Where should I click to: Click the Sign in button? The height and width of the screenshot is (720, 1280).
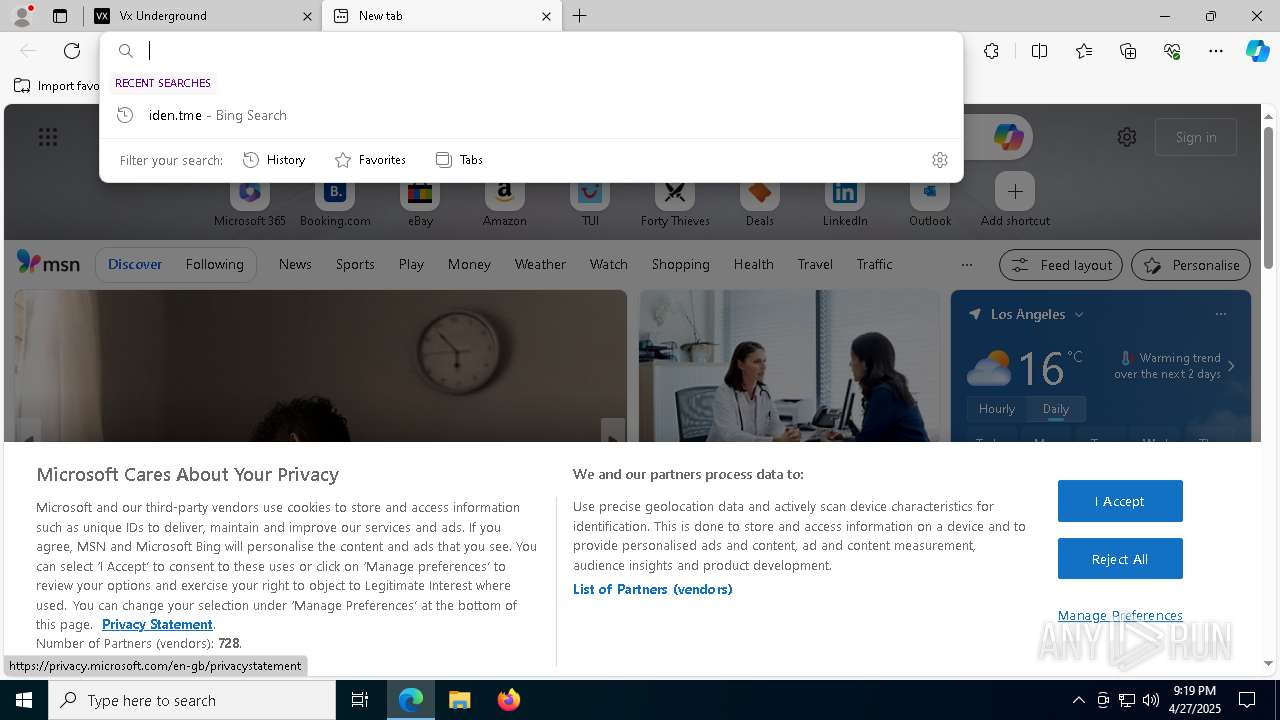(1196, 137)
